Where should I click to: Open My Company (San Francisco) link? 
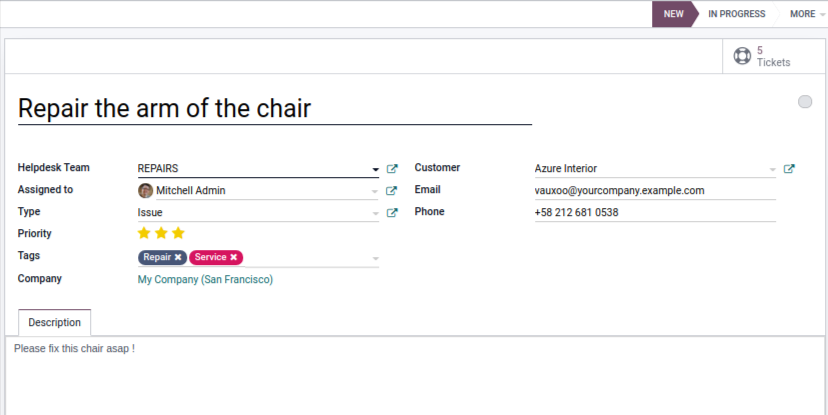click(x=205, y=280)
